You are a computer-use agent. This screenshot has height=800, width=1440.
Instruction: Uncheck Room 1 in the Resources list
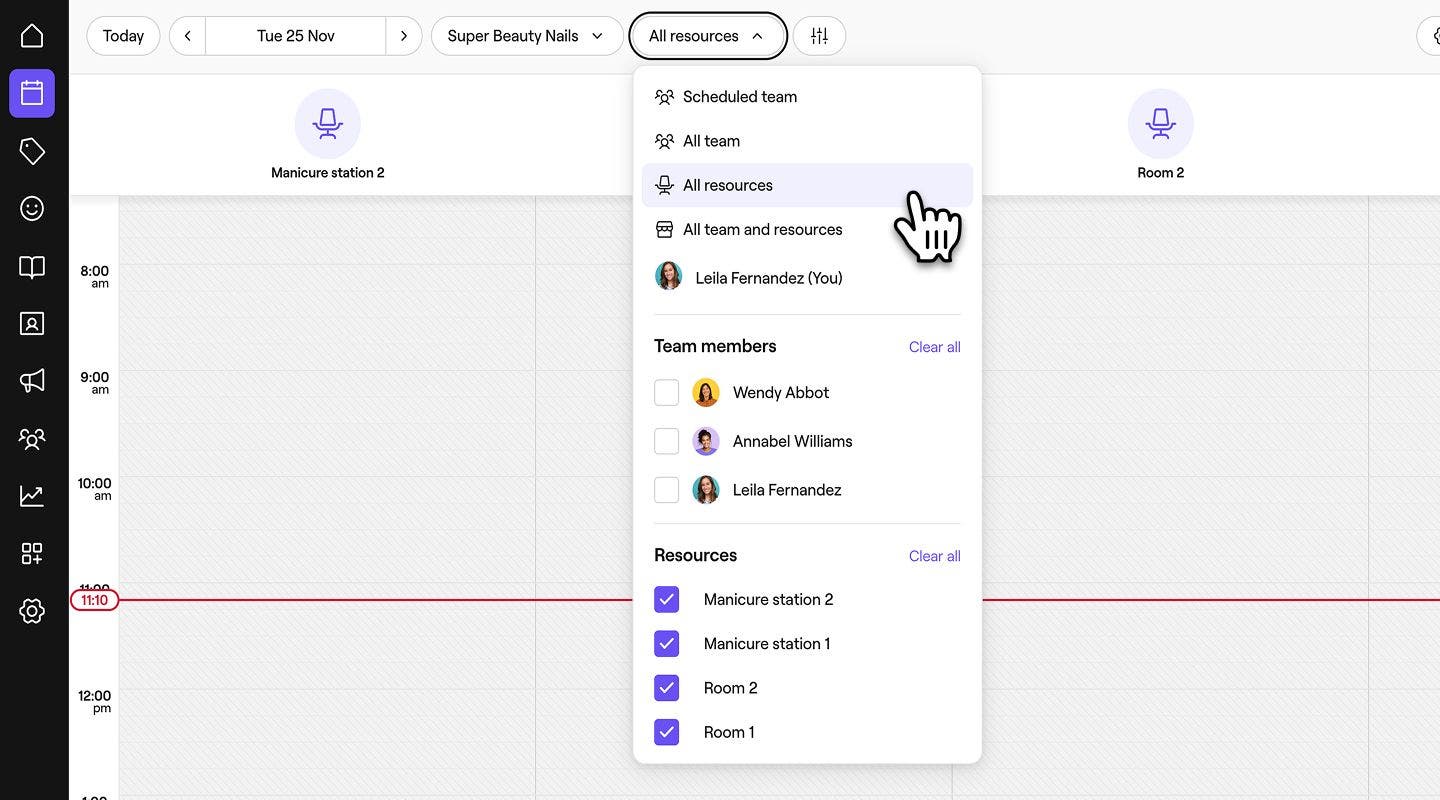click(667, 732)
